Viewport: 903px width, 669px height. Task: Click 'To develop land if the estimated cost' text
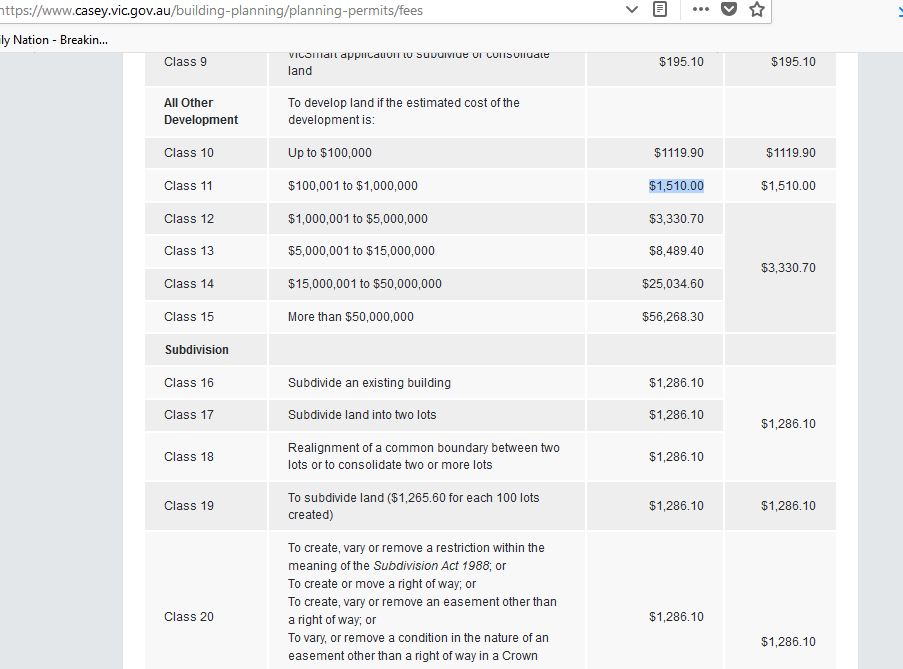404,111
